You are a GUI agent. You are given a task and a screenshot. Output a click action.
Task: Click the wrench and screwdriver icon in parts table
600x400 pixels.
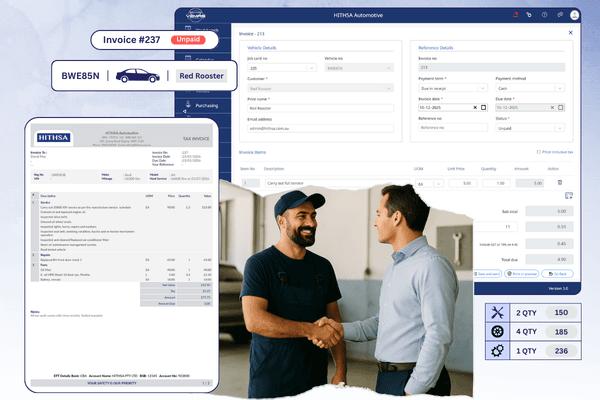[x=497, y=313]
